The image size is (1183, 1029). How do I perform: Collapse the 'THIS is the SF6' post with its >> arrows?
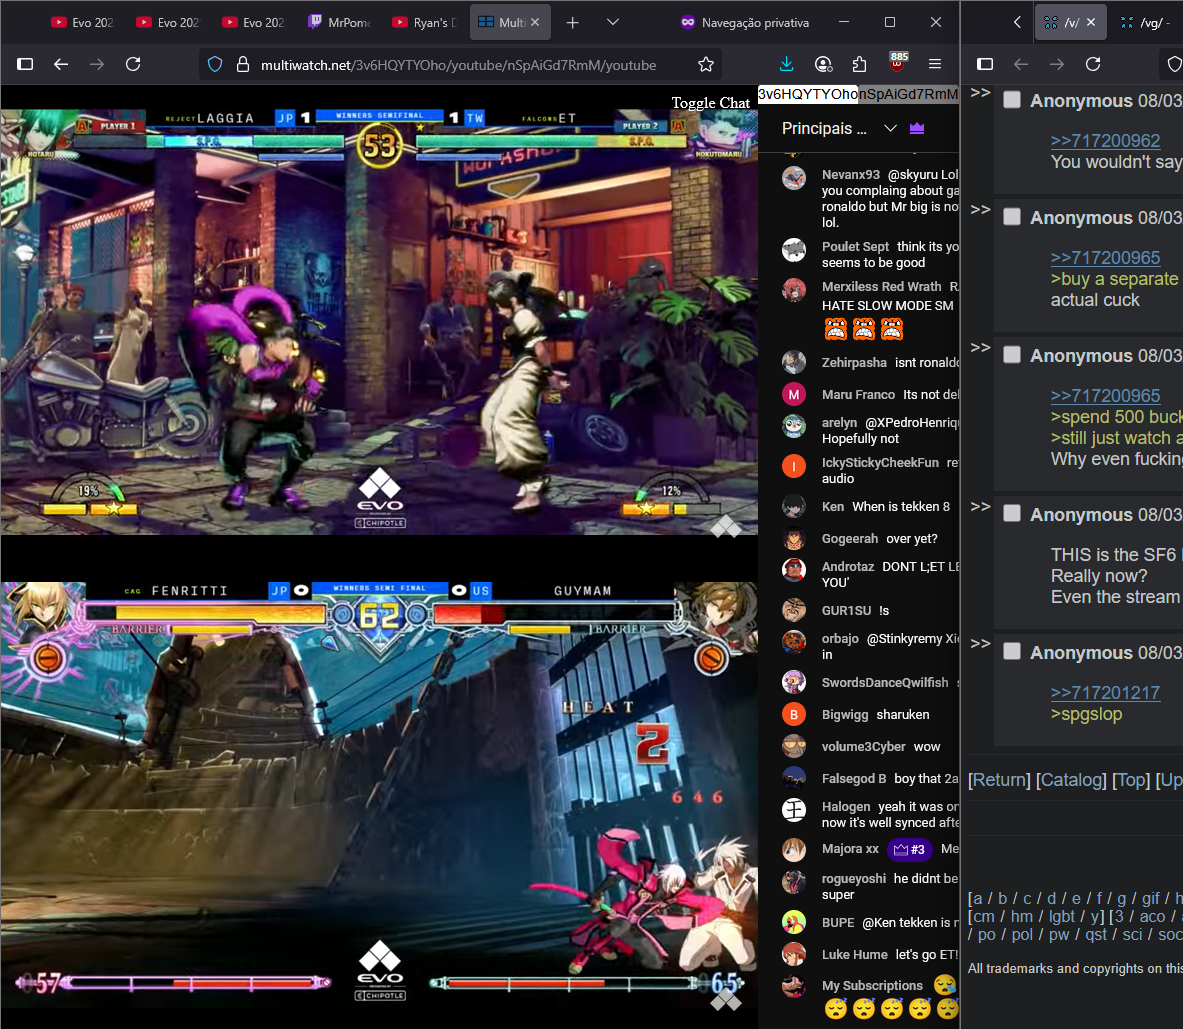(980, 507)
